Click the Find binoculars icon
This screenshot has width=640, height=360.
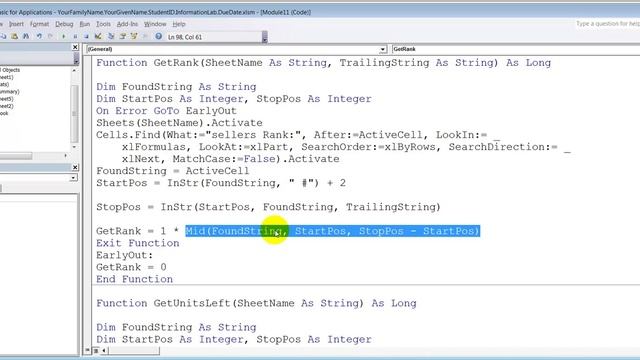pos(26,36)
